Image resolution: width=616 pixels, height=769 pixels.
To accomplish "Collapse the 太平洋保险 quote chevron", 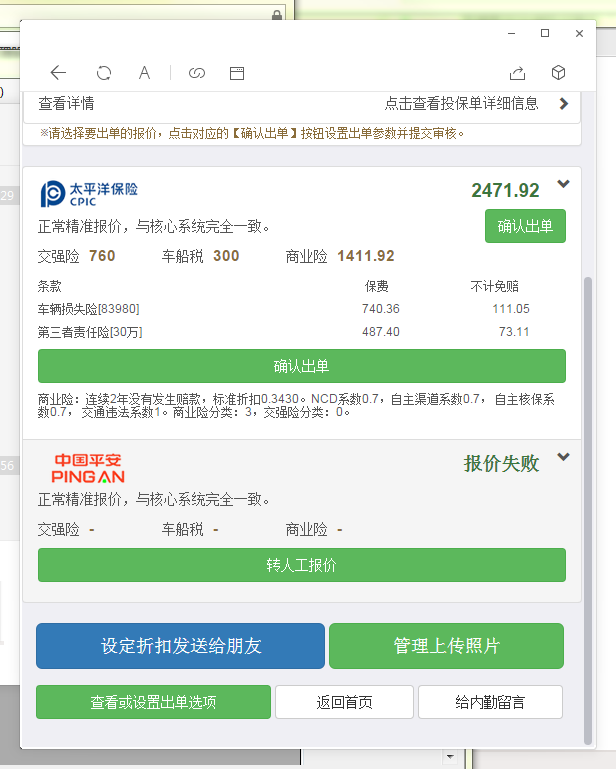I will click(563, 184).
